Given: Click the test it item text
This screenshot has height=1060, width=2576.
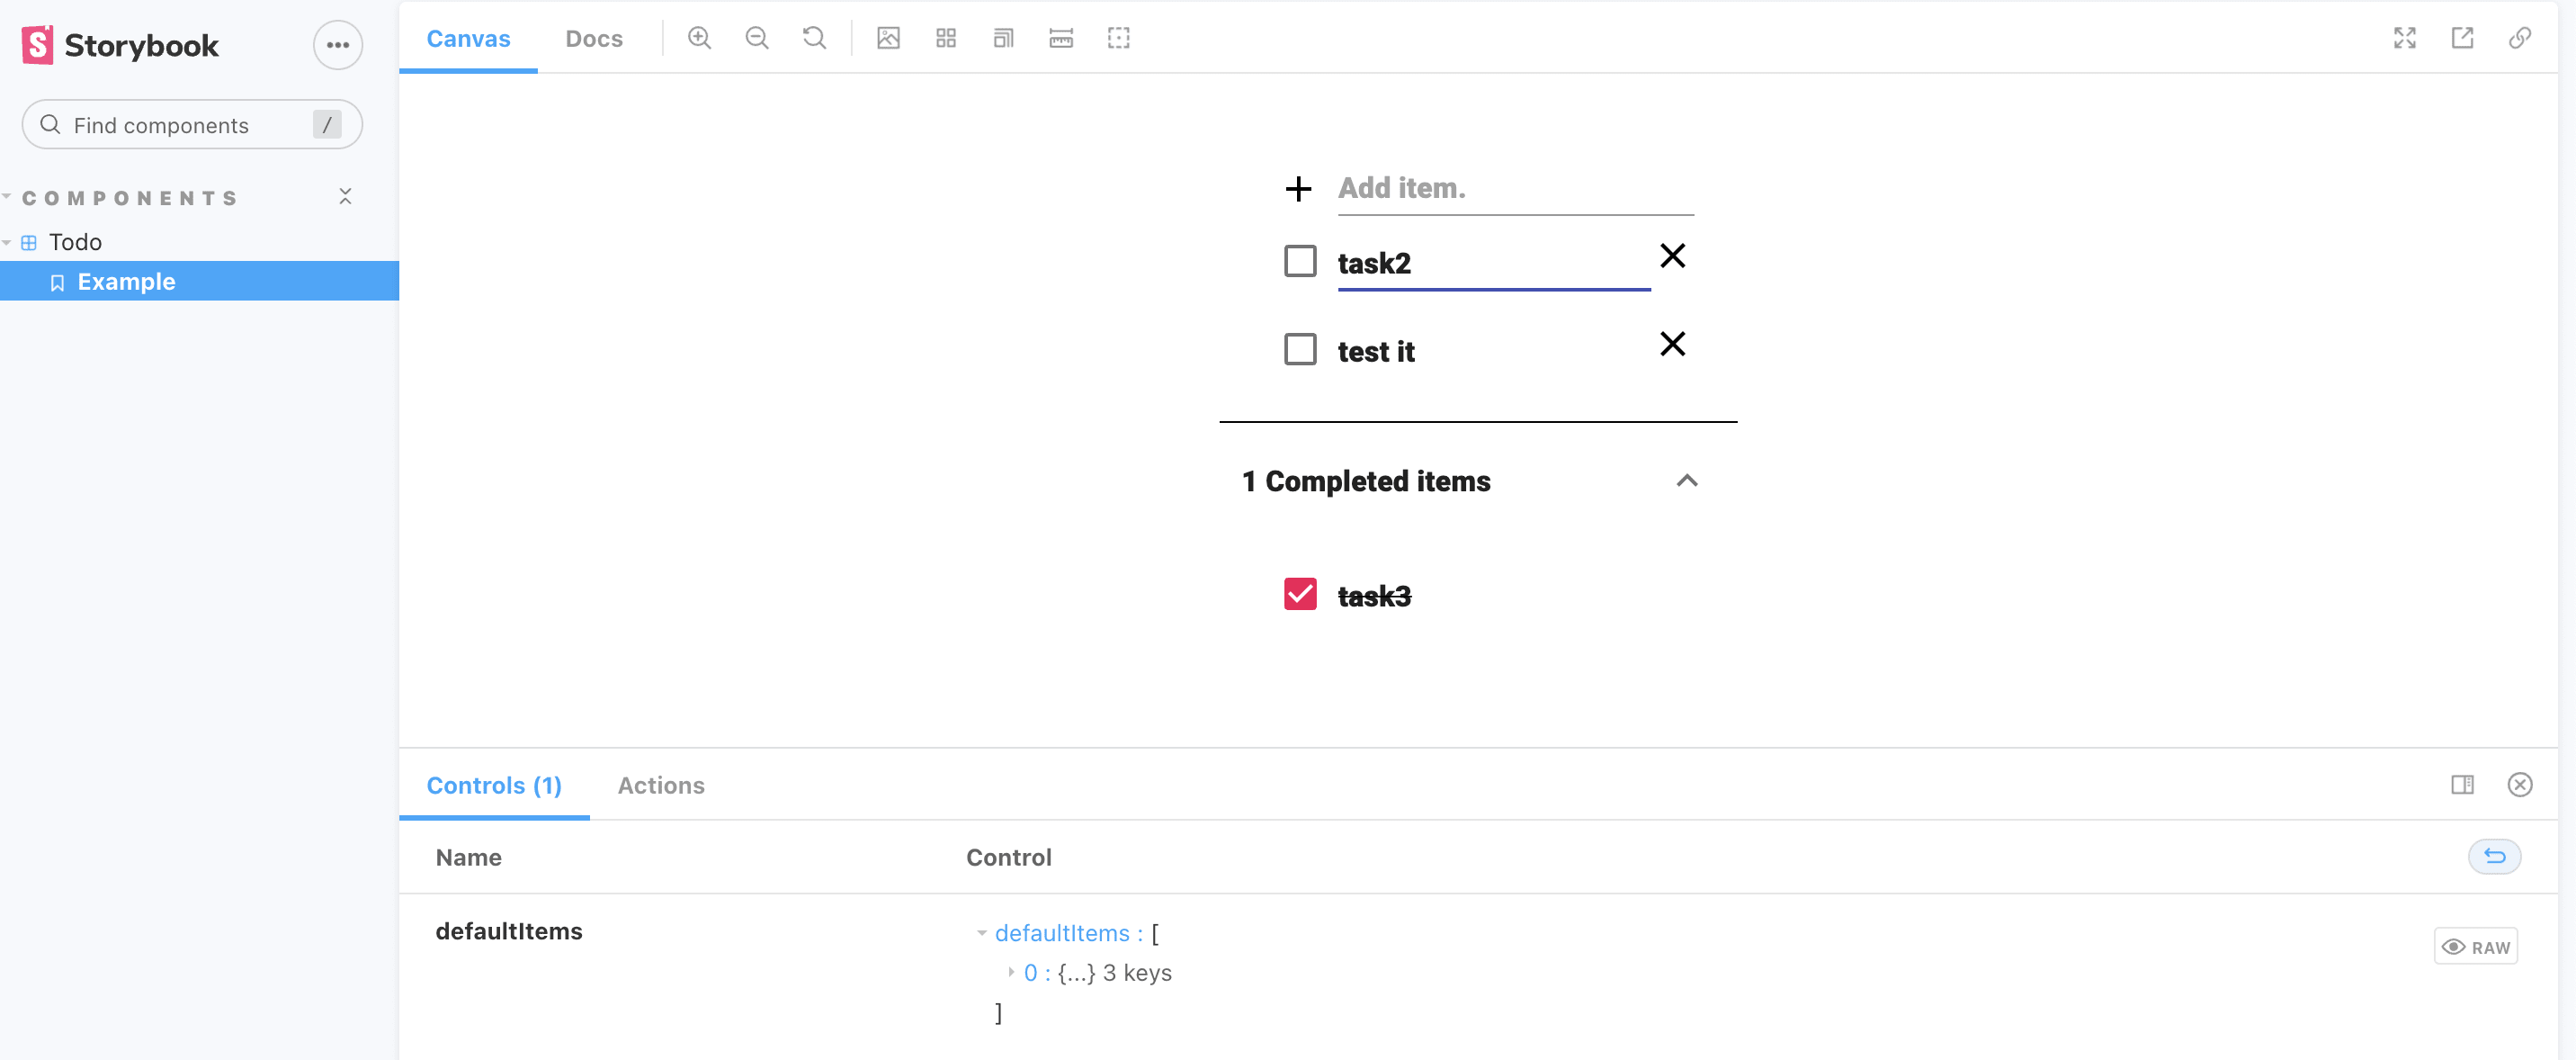Looking at the screenshot, I should tap(1376, 351).
